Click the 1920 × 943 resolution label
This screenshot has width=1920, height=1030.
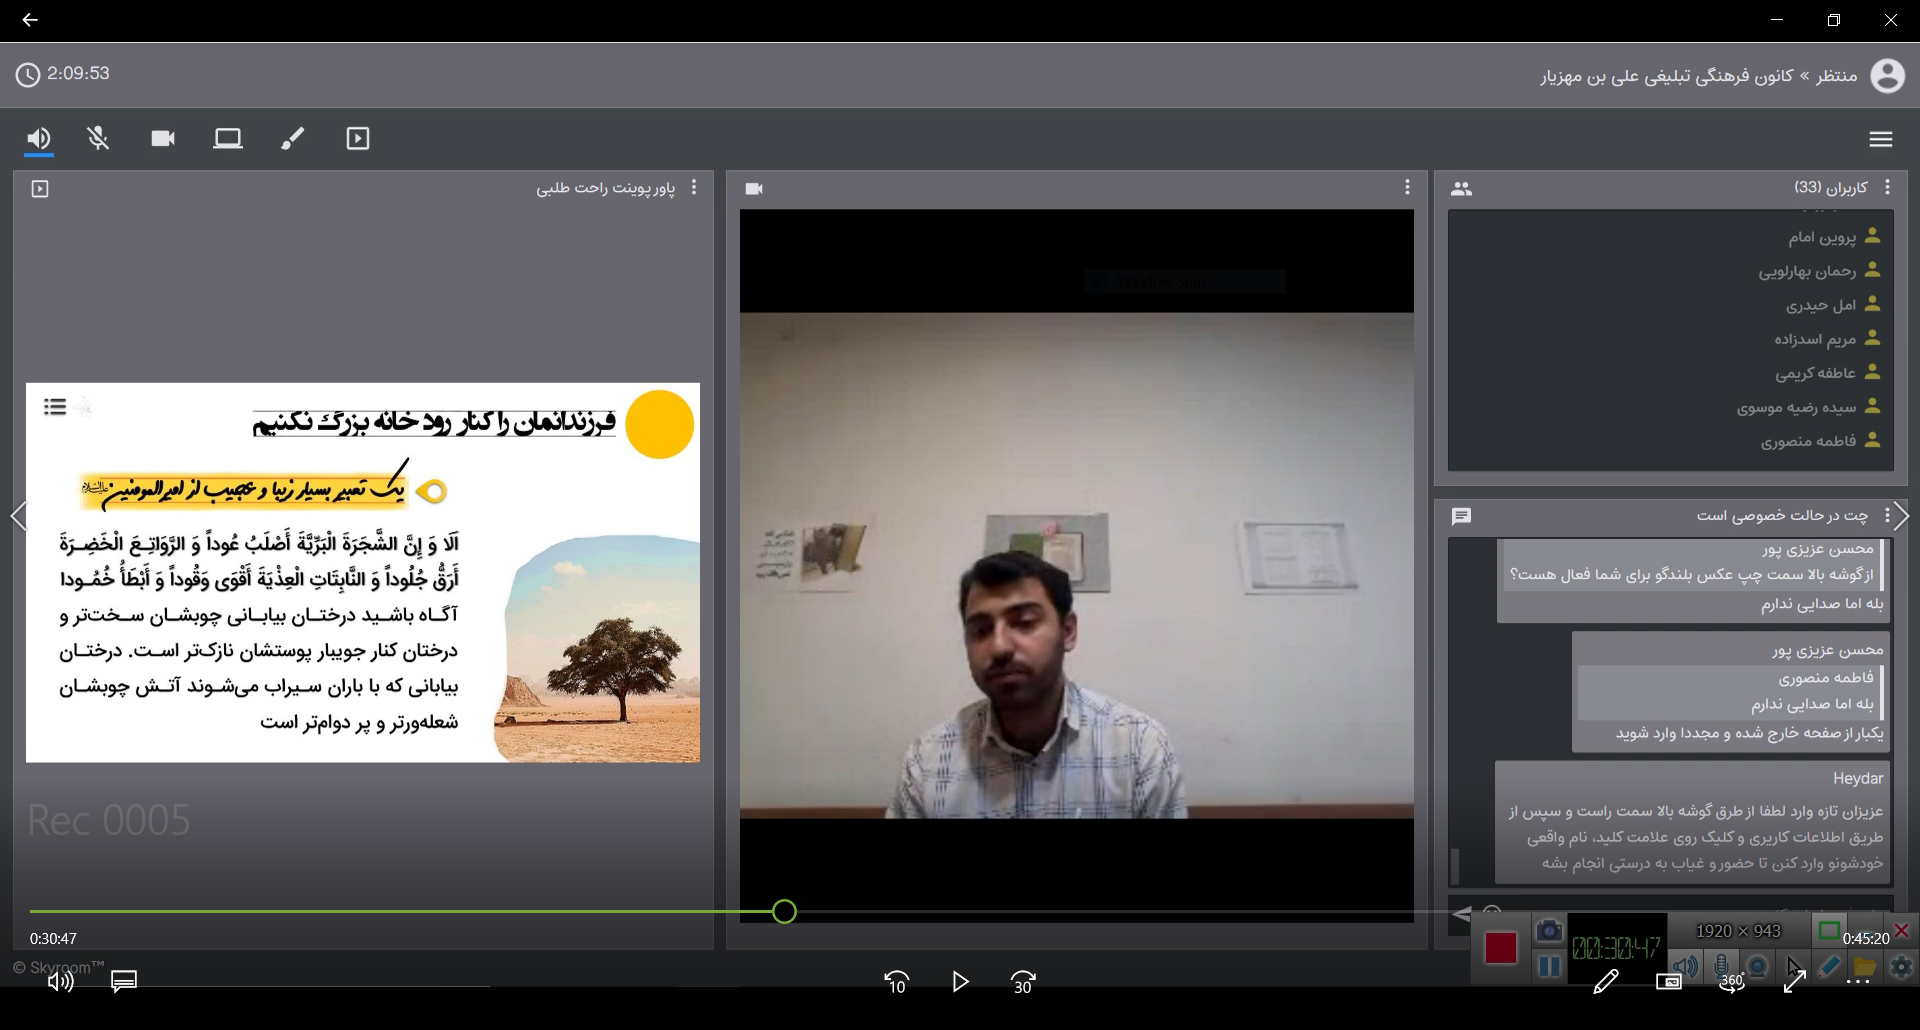1738,931
